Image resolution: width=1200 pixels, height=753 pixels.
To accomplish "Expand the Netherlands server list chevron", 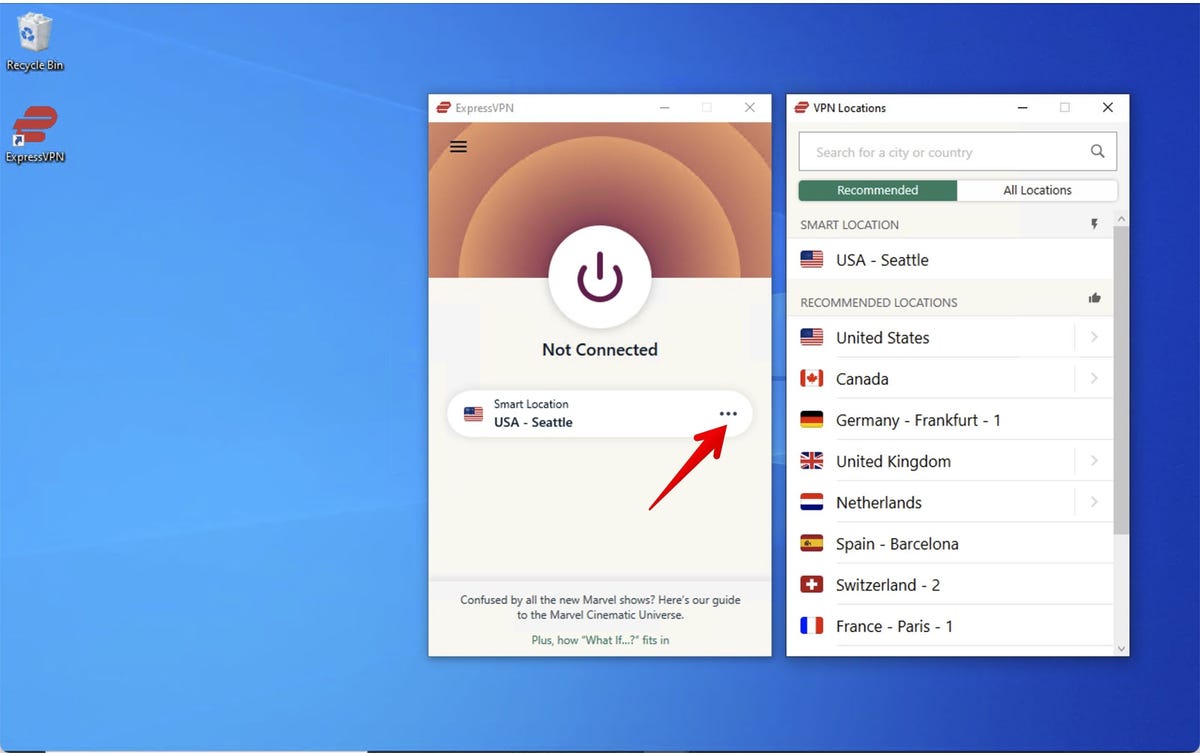I will (x=1094, y=502).
